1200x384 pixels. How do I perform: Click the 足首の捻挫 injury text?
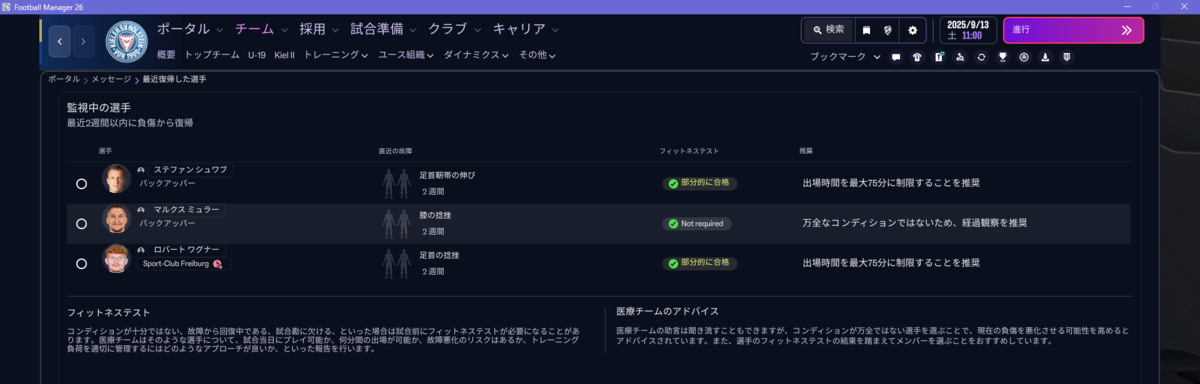pos(440,256)
